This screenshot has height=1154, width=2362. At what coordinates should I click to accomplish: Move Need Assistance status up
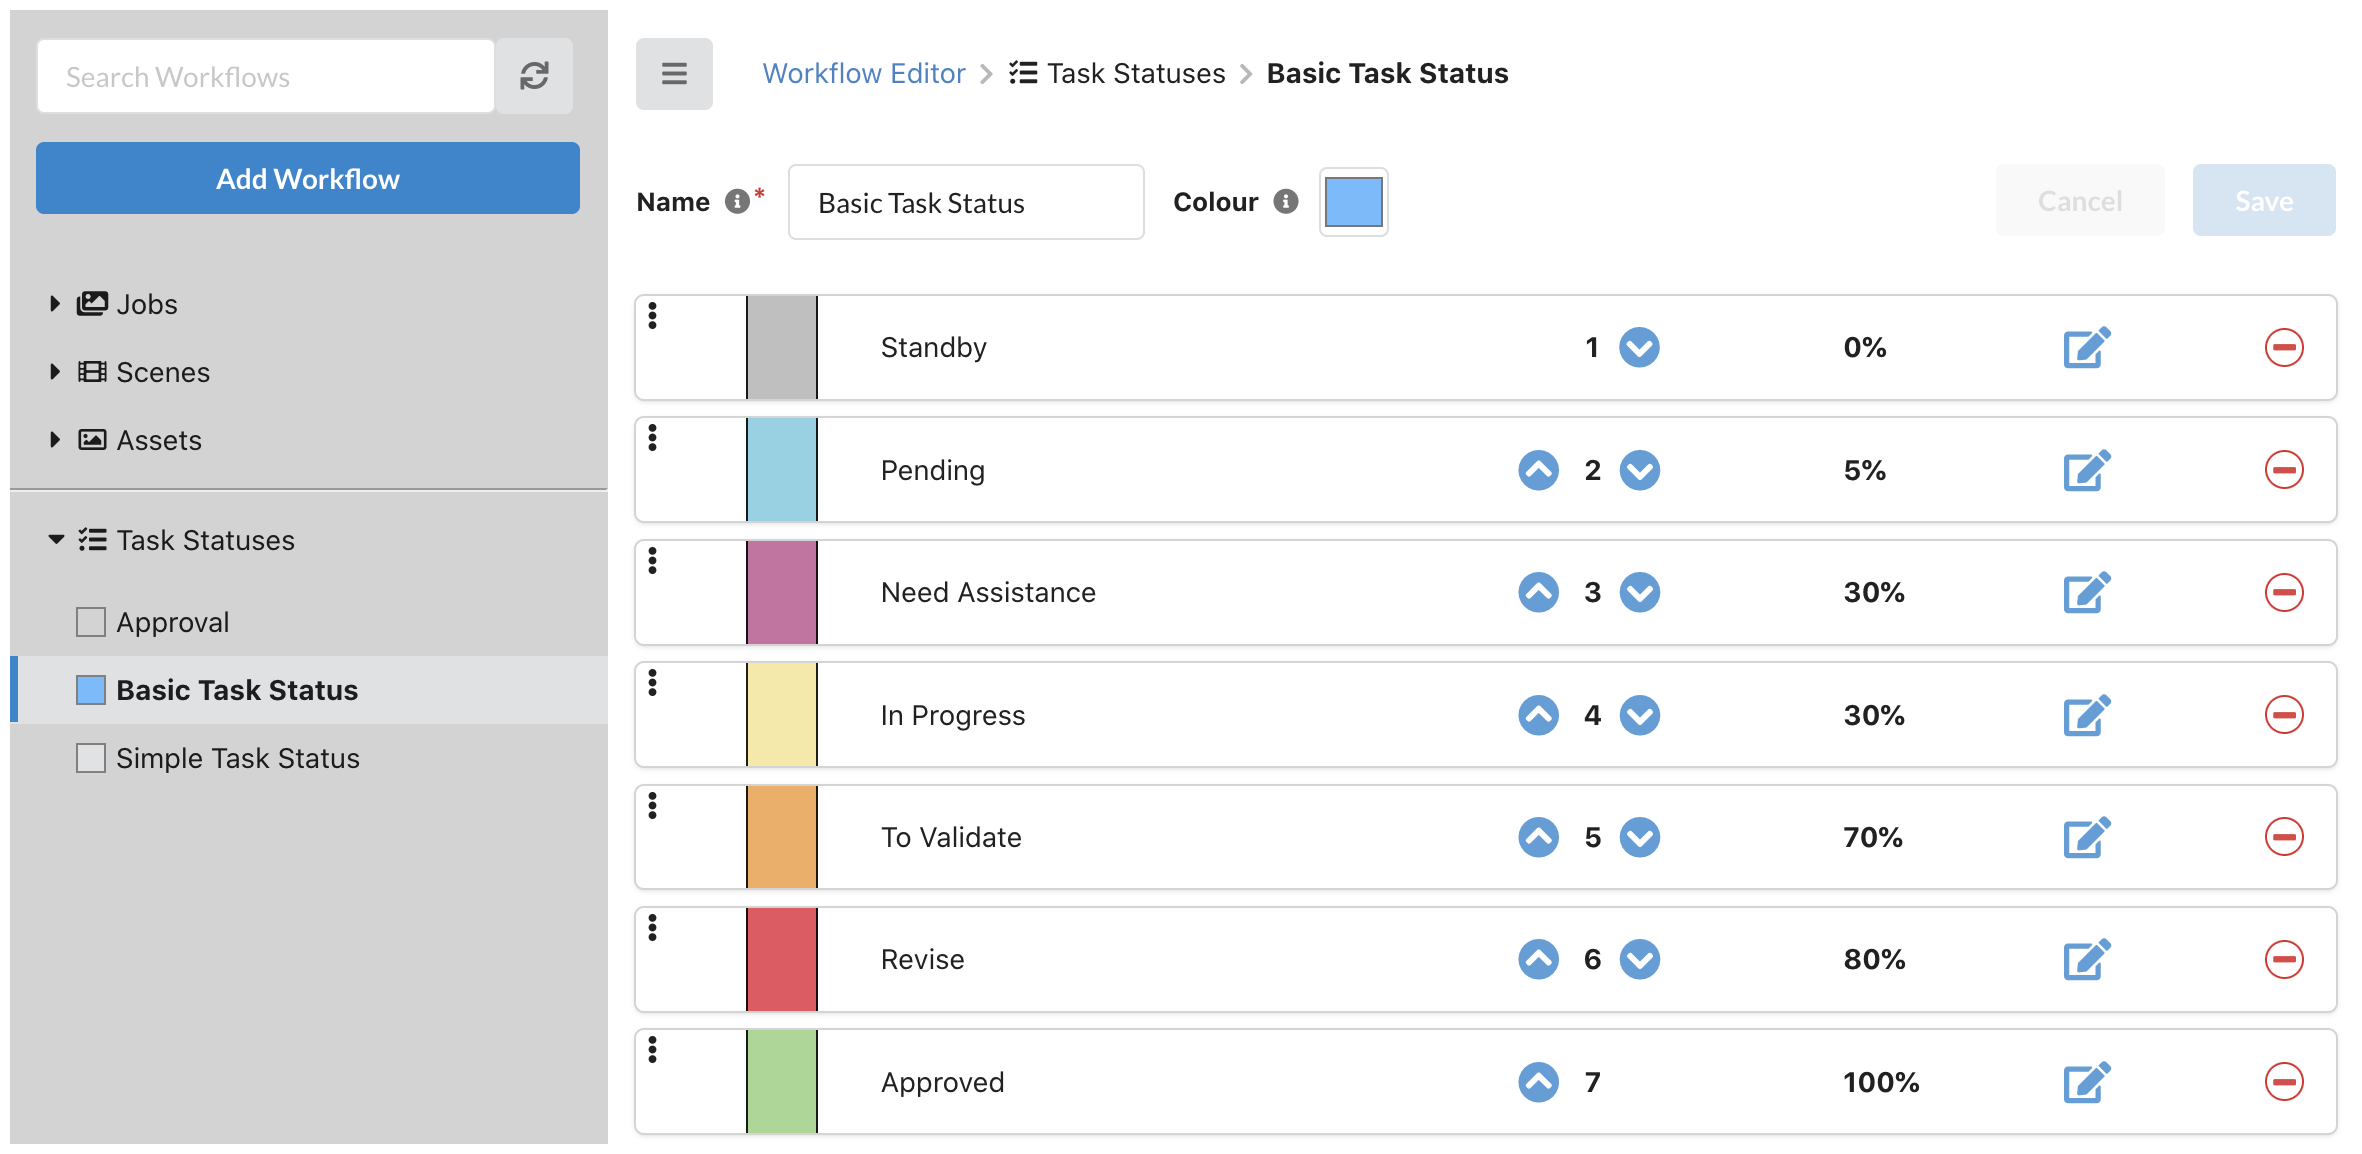tap(1538, 592)
